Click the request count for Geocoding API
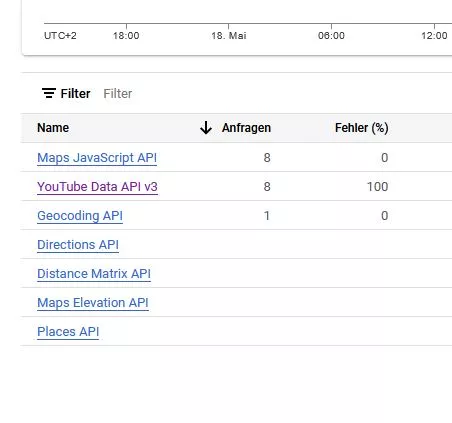The height and width of the screenshot is (423, 452). coord(267,216)
